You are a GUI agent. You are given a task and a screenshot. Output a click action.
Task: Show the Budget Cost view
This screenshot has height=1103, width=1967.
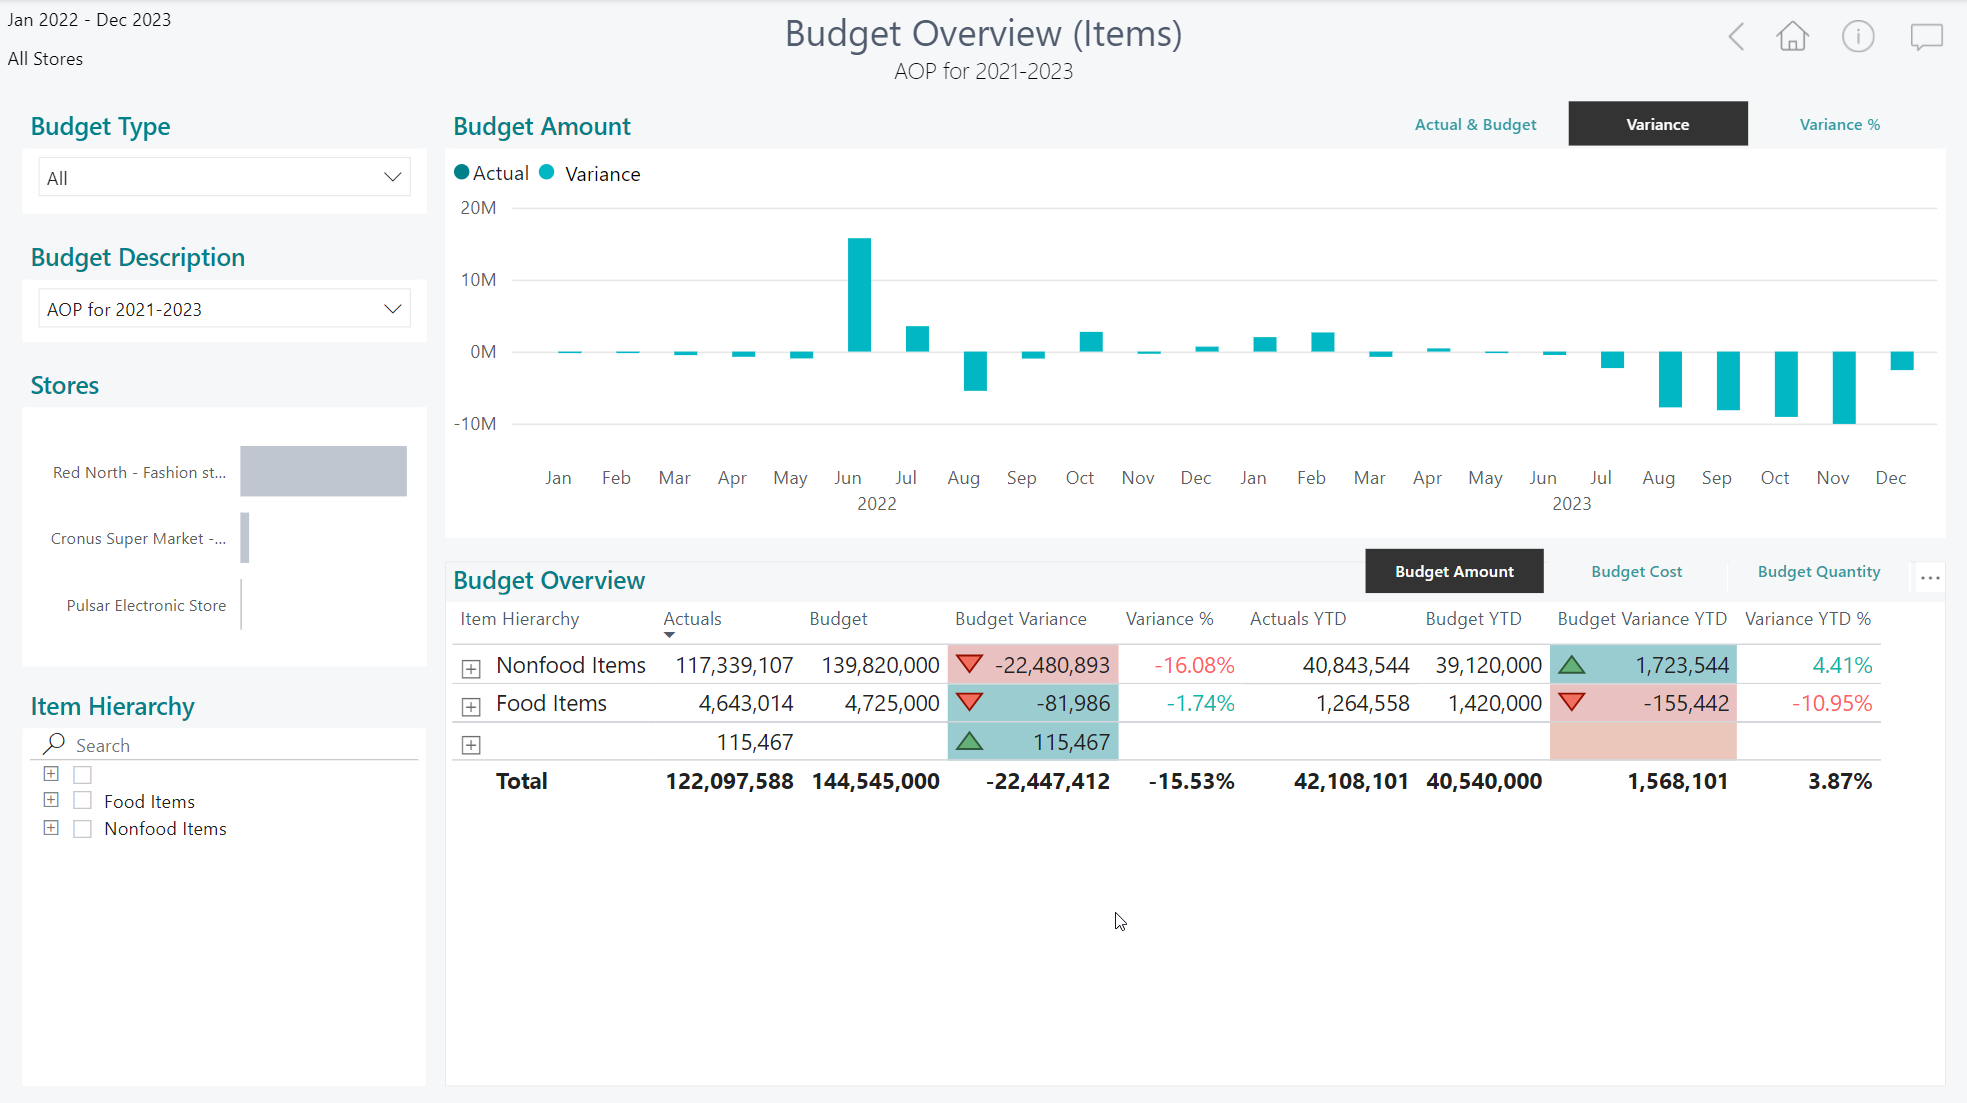click(1636, 571)
